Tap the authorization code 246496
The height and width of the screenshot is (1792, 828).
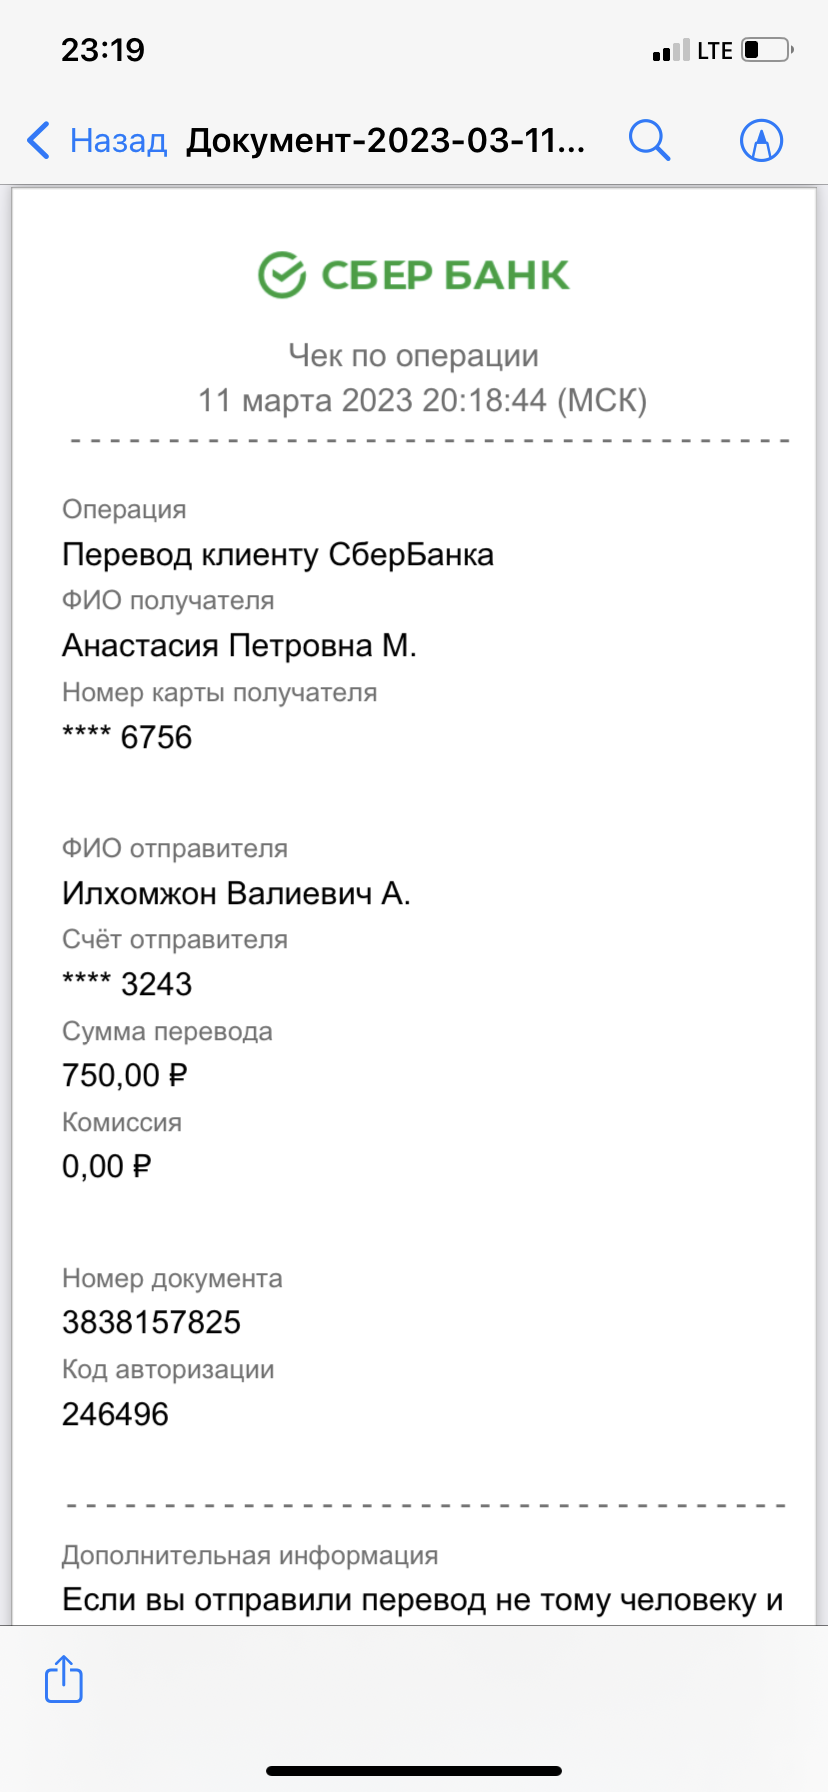pyautogui.click(x=115, y=1414)
